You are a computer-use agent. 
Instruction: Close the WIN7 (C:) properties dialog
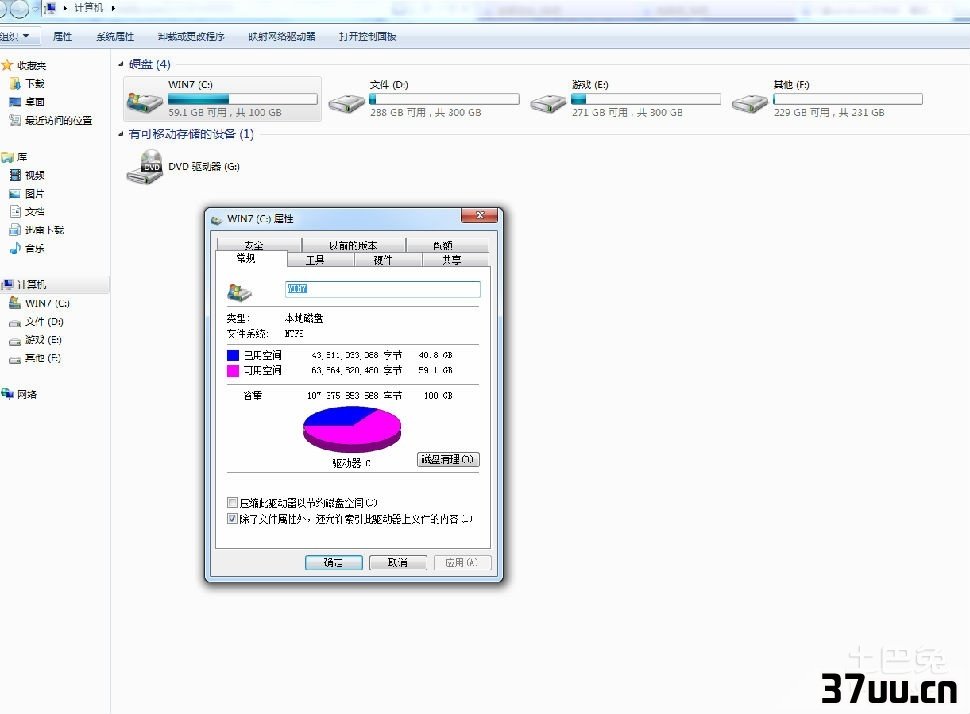[x=479, y=215]
